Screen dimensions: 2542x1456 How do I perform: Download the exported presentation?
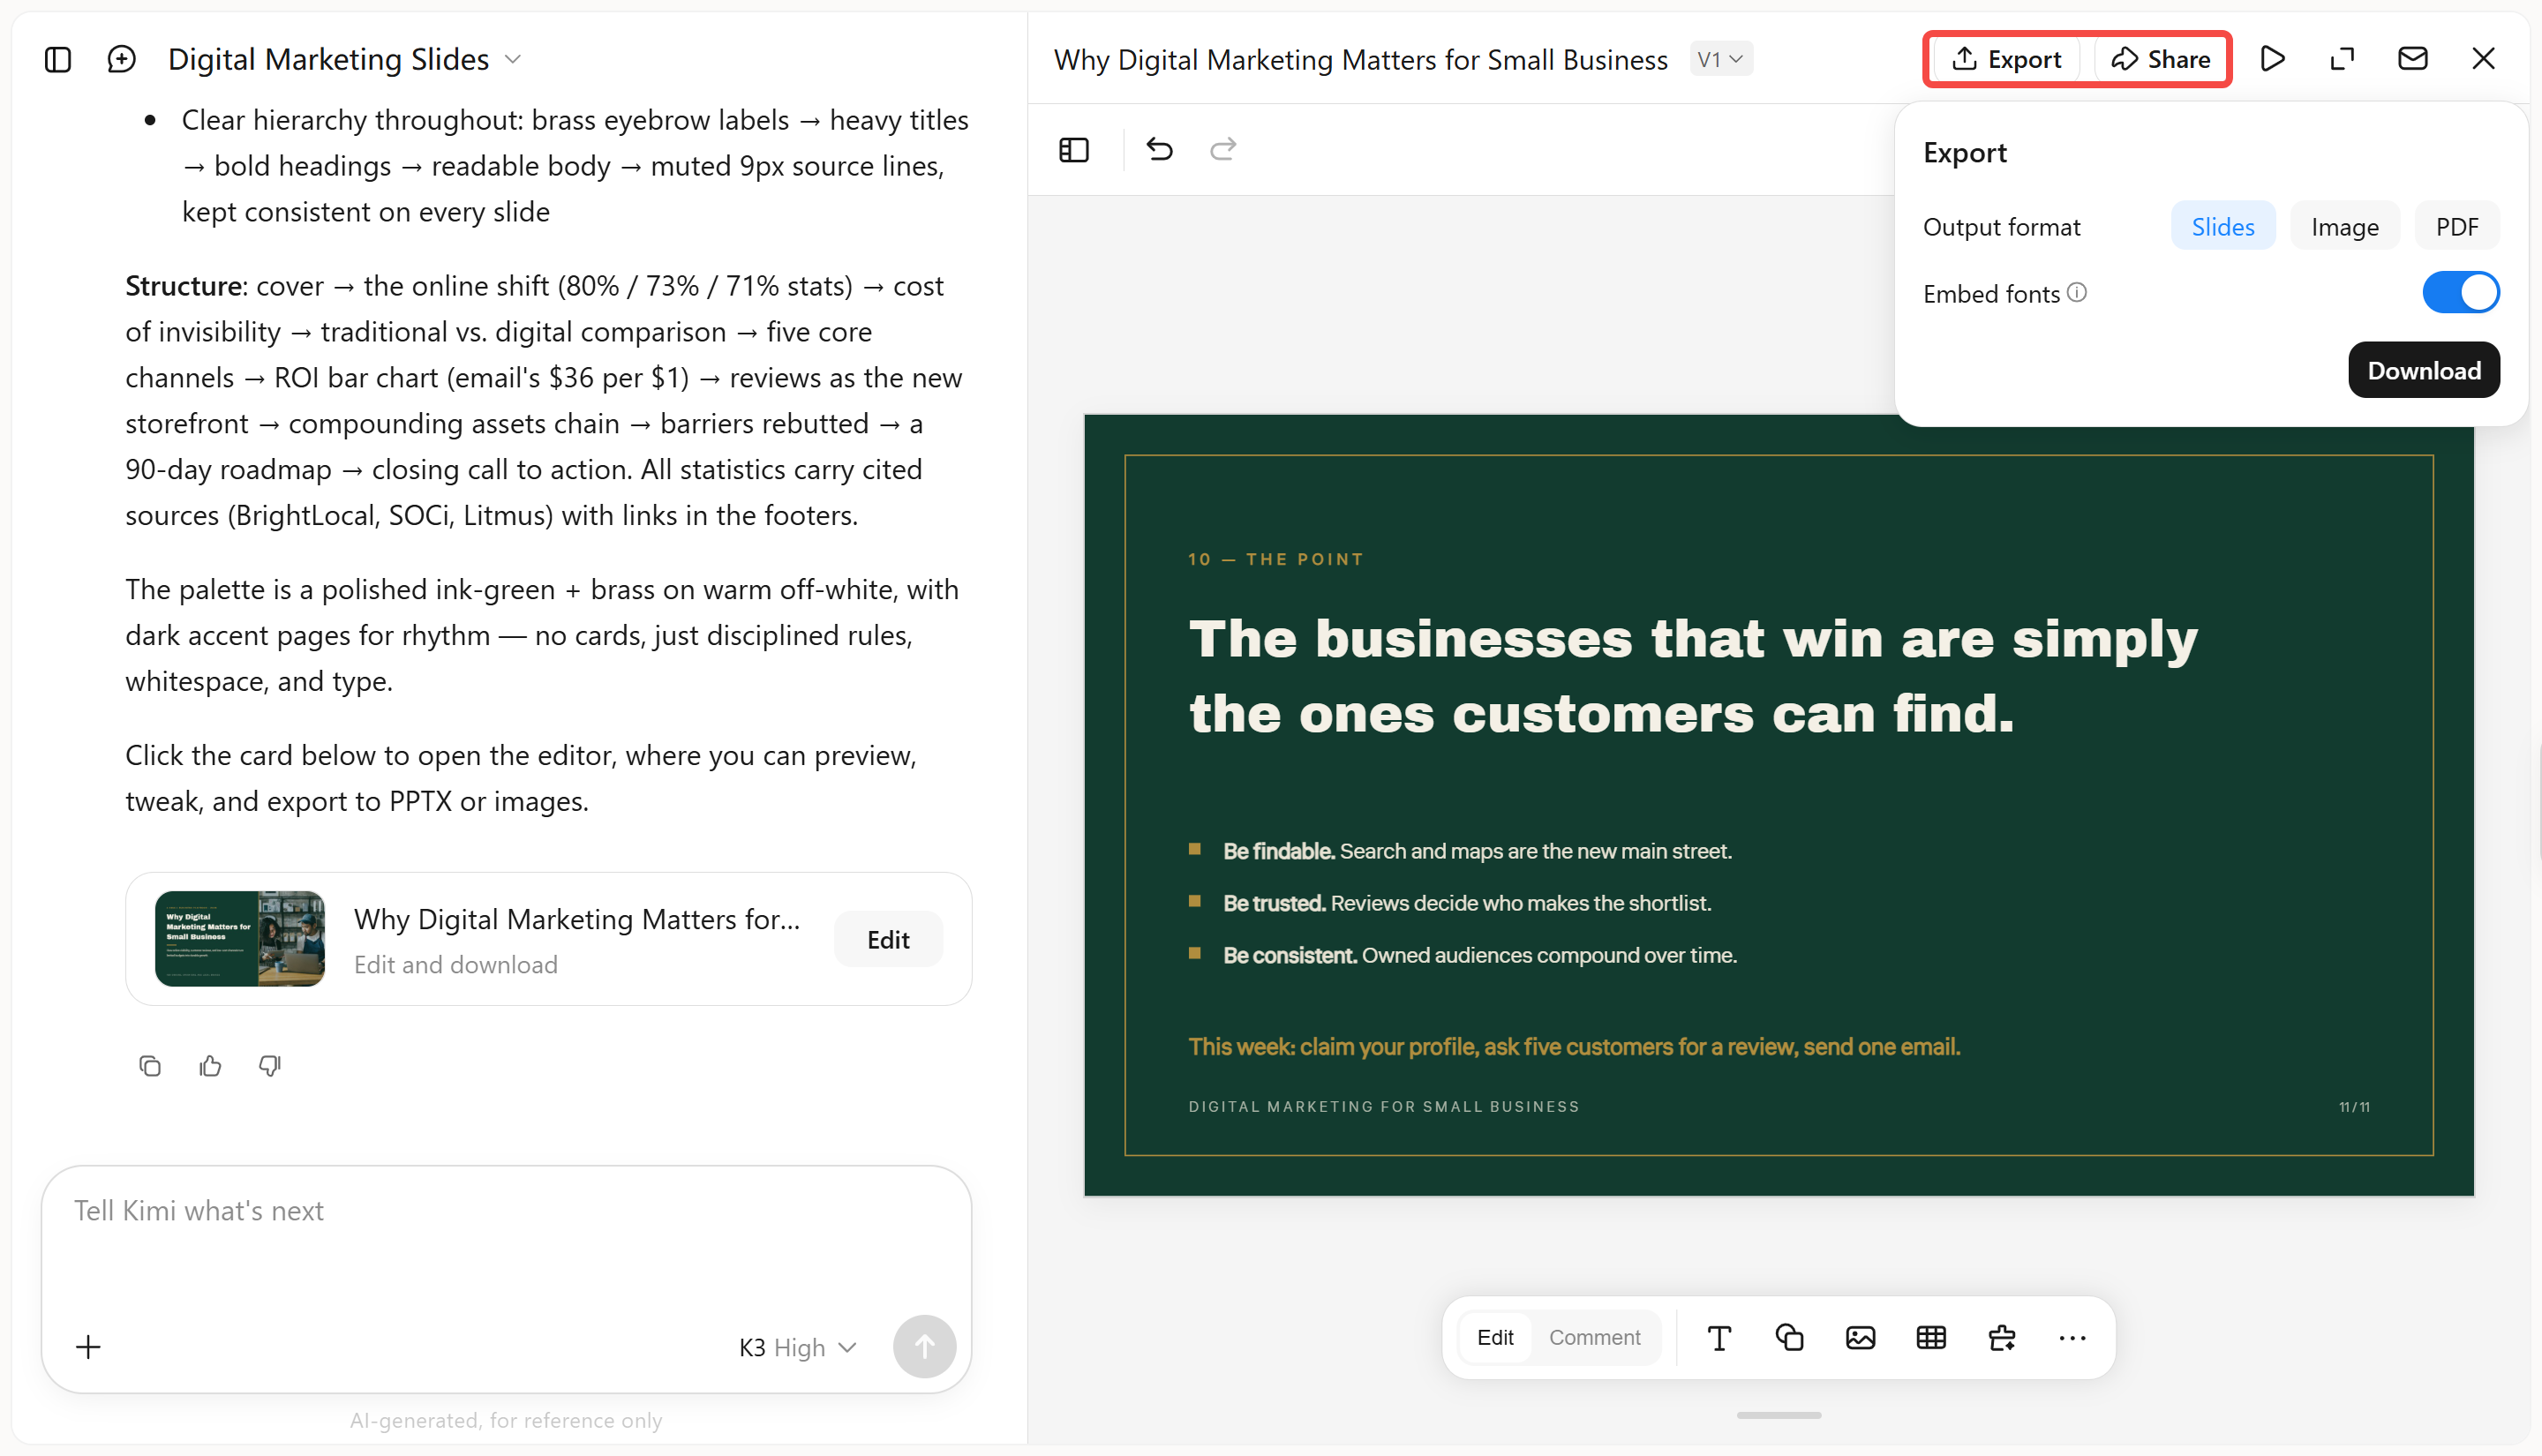click(2424, 371)
